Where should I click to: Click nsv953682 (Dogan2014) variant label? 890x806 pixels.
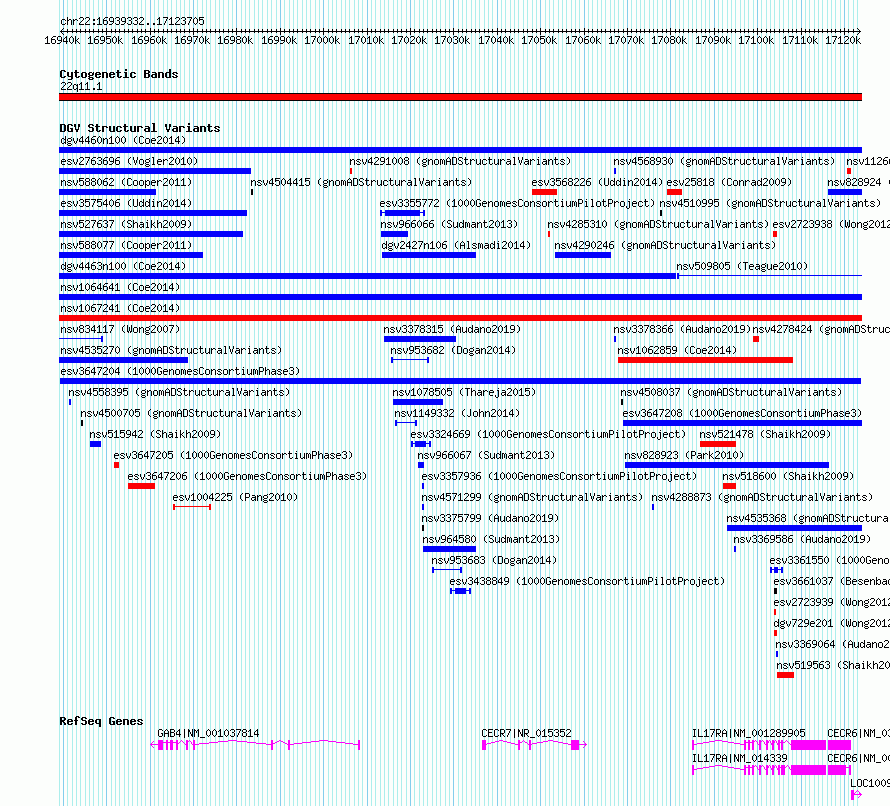click(x=453, y=350)
